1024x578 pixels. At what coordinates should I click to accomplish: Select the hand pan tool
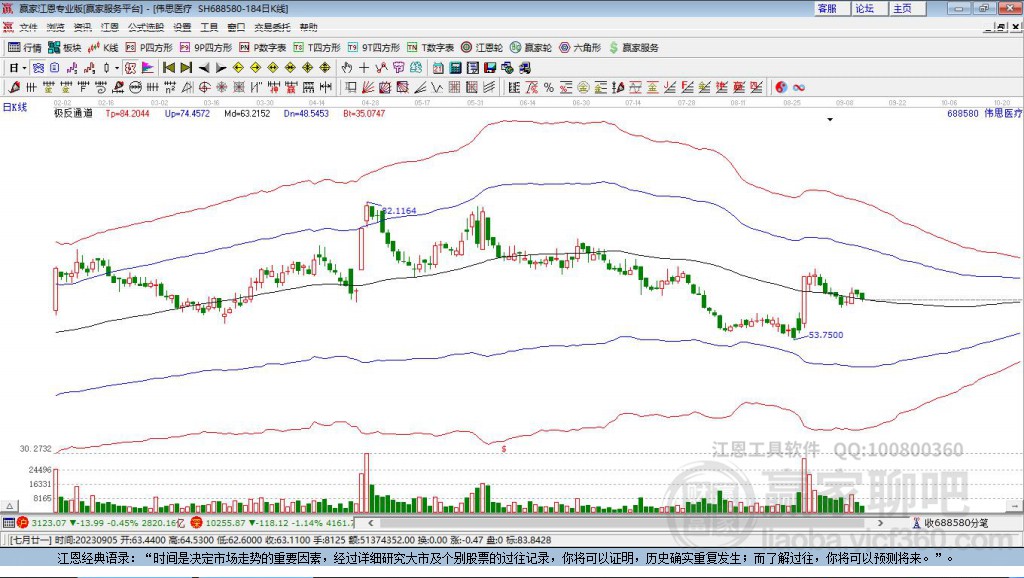click(x=347, y=68)
